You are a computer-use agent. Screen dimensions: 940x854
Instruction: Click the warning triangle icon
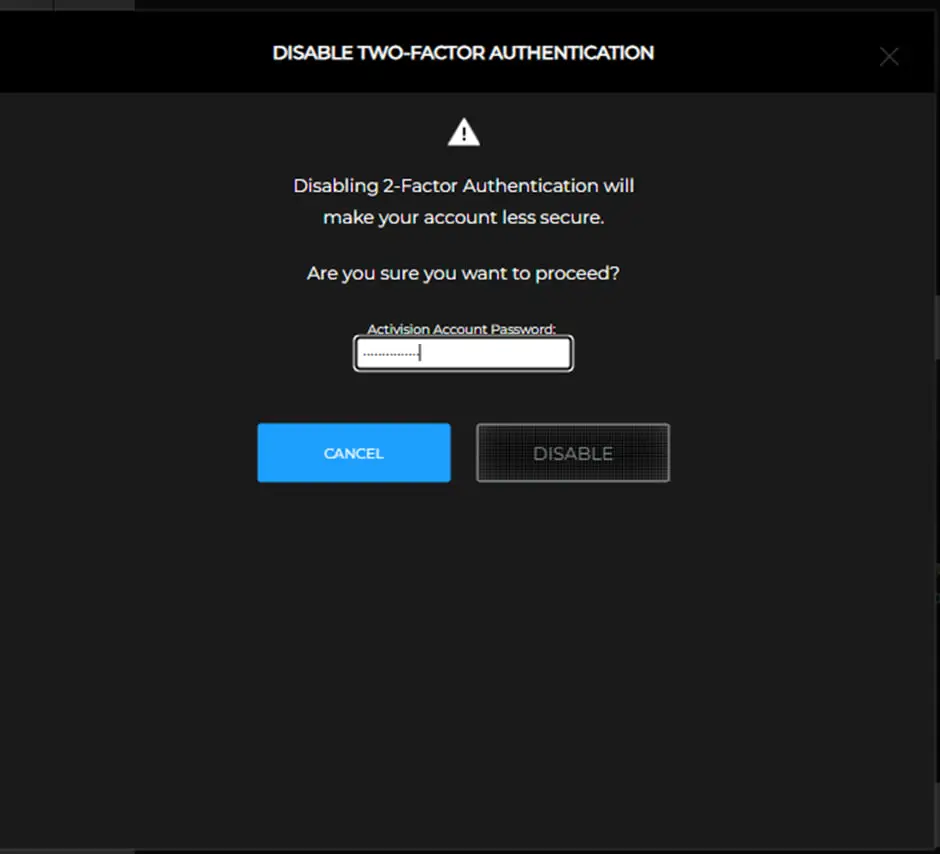click(463, 132)
